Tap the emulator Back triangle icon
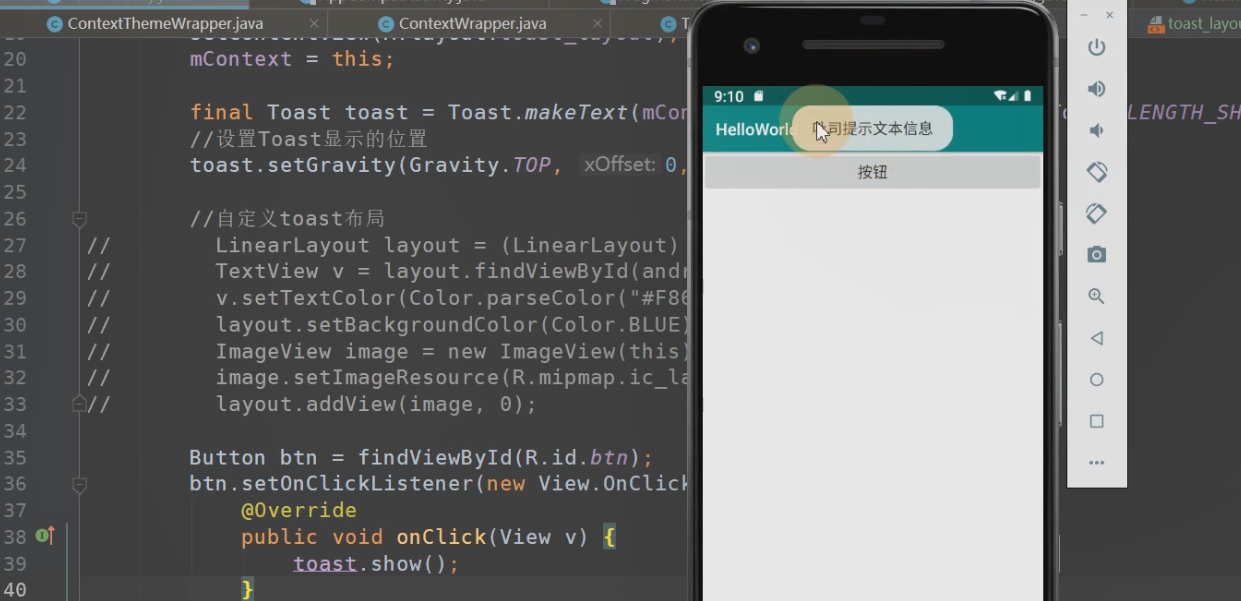 click(x=1097, y=338)
